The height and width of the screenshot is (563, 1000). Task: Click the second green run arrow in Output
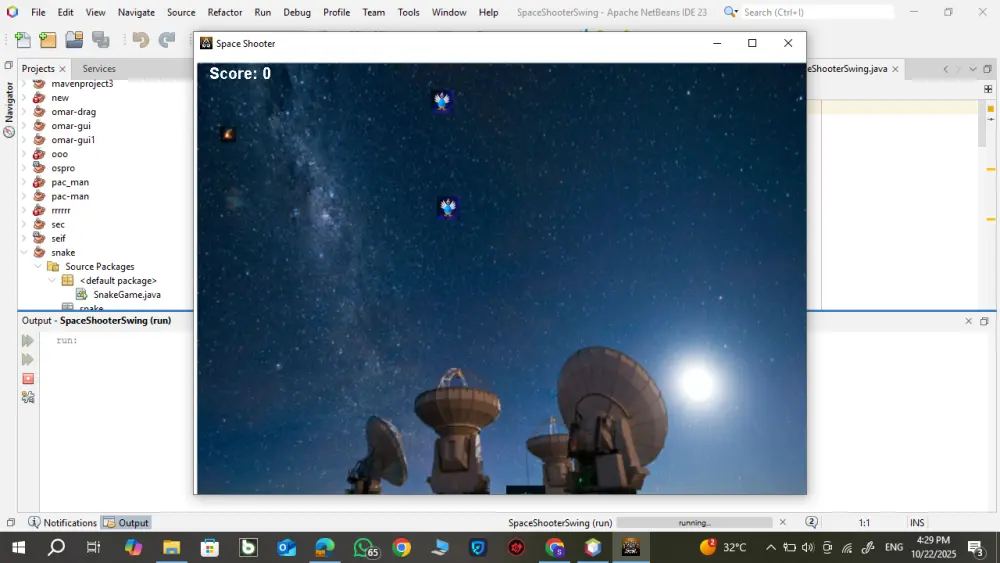[27, 360]
